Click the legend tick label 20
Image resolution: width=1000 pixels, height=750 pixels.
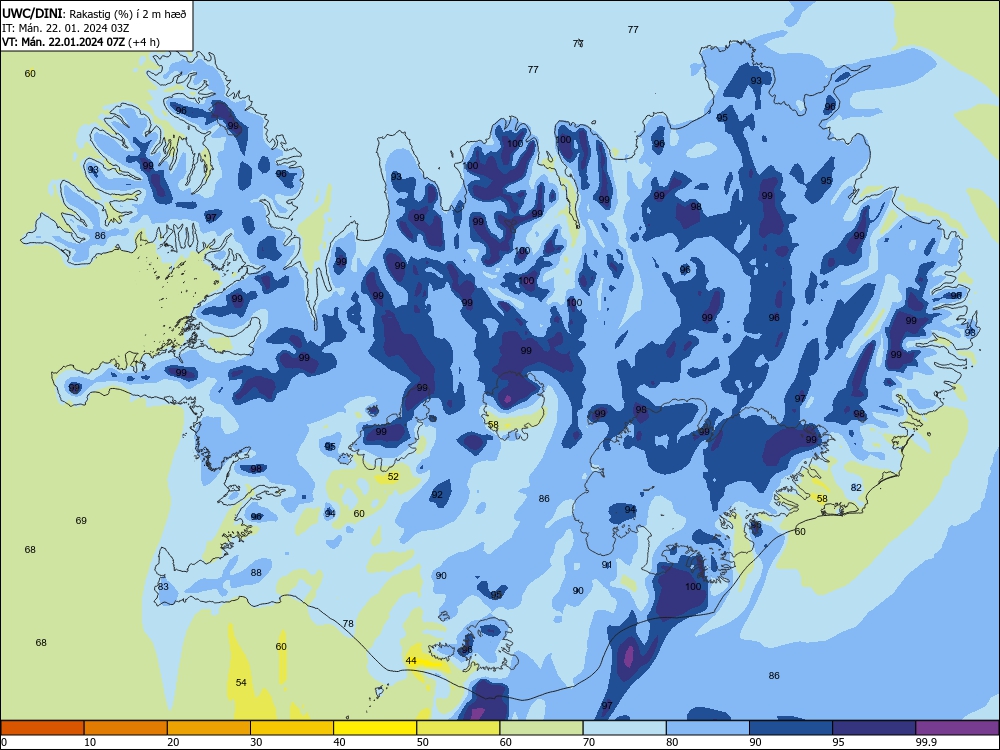click(x=173, y=742)
